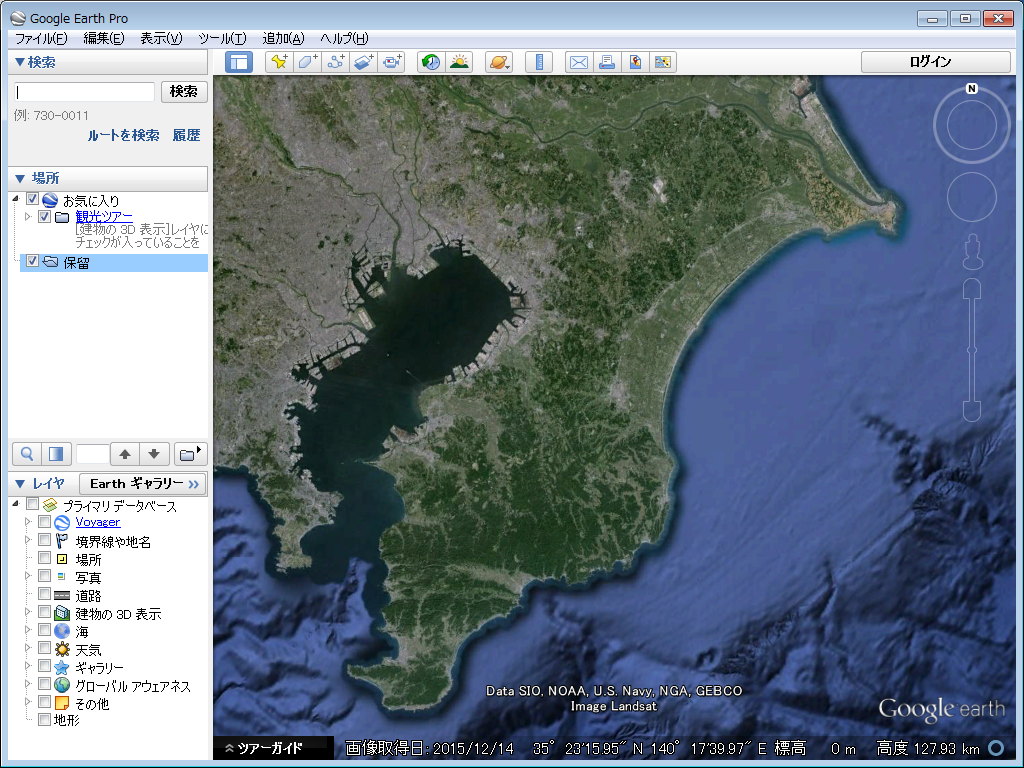Expand the Voyager layer node

[x=27, y=522]
